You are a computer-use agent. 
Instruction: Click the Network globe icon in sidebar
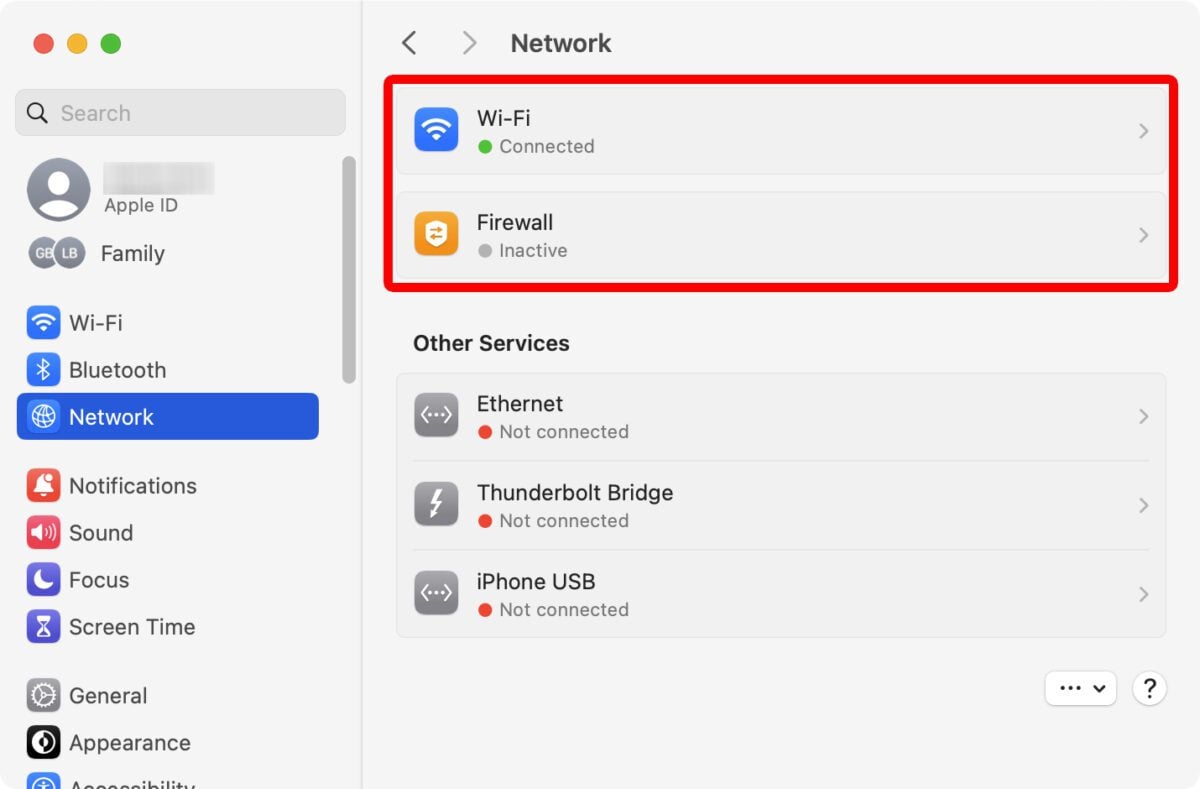(41, 416)
